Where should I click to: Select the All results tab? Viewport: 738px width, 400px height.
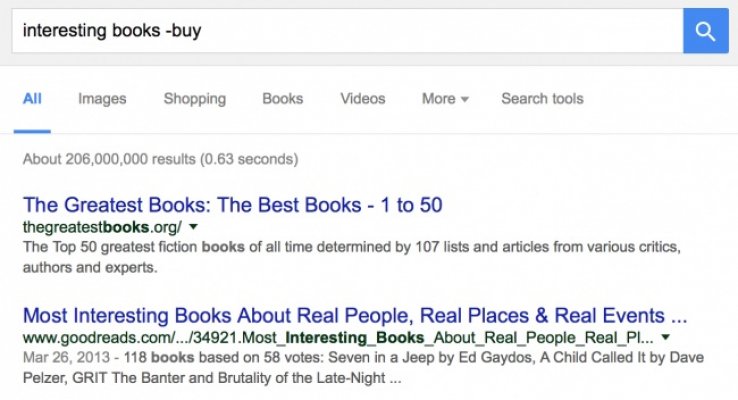[x=32, y=99]
